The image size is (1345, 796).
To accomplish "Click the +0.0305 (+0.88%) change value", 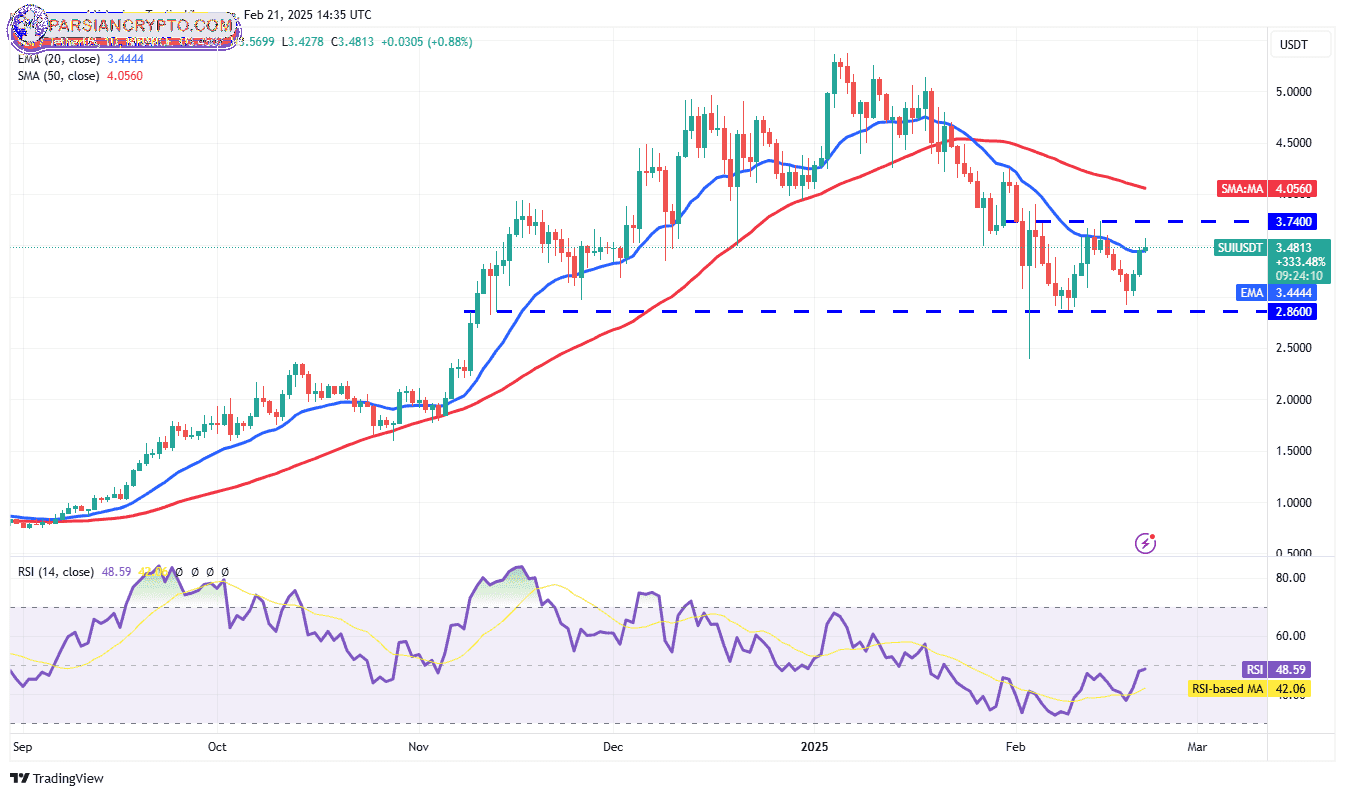I will tap(425, 42).
